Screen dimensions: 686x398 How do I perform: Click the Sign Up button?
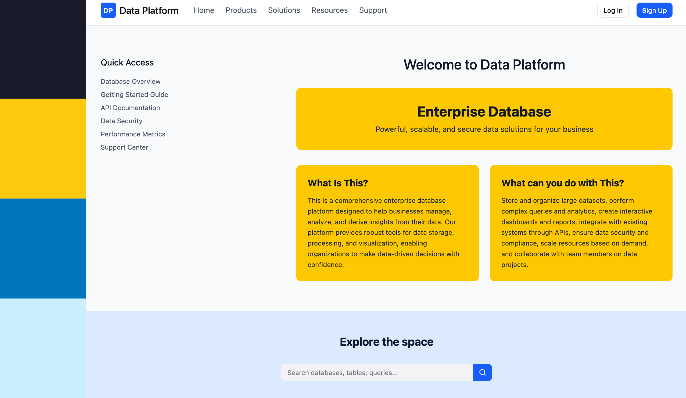click(654, 10)
